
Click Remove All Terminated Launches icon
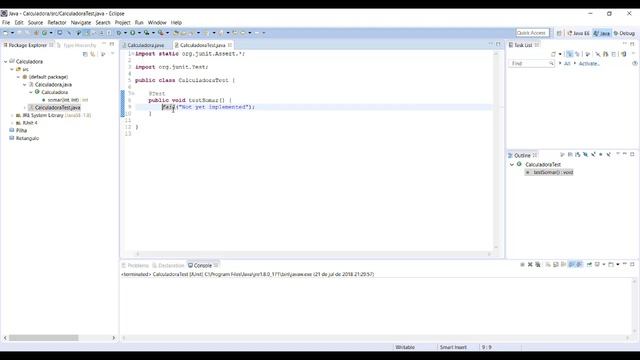538,264
